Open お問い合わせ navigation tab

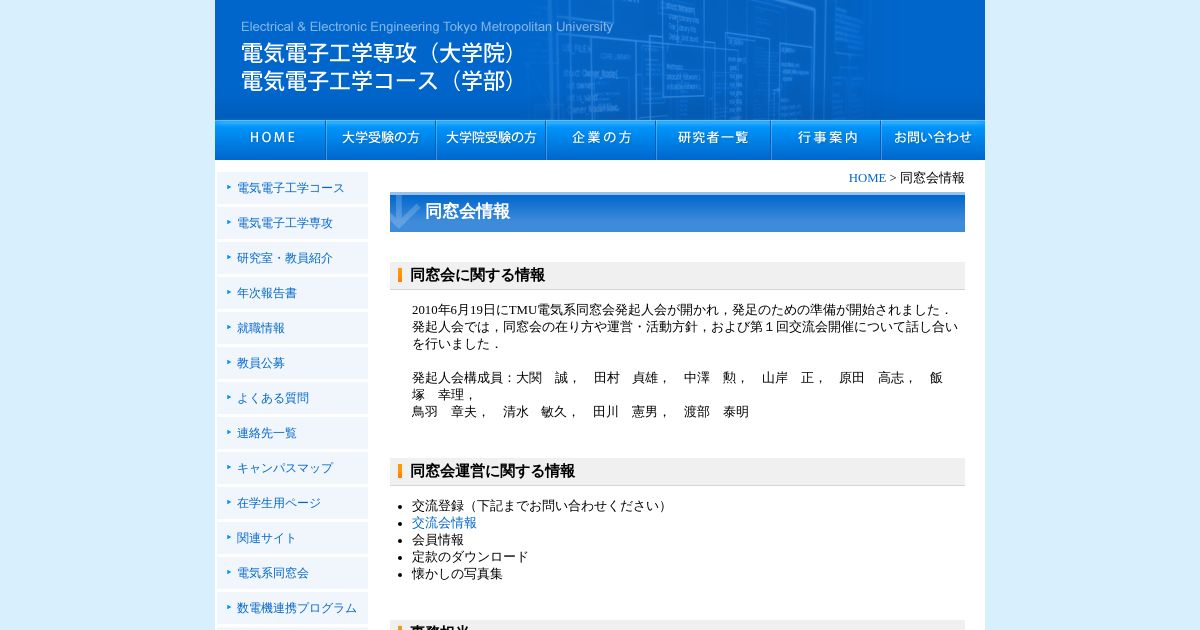coord(933,140)
